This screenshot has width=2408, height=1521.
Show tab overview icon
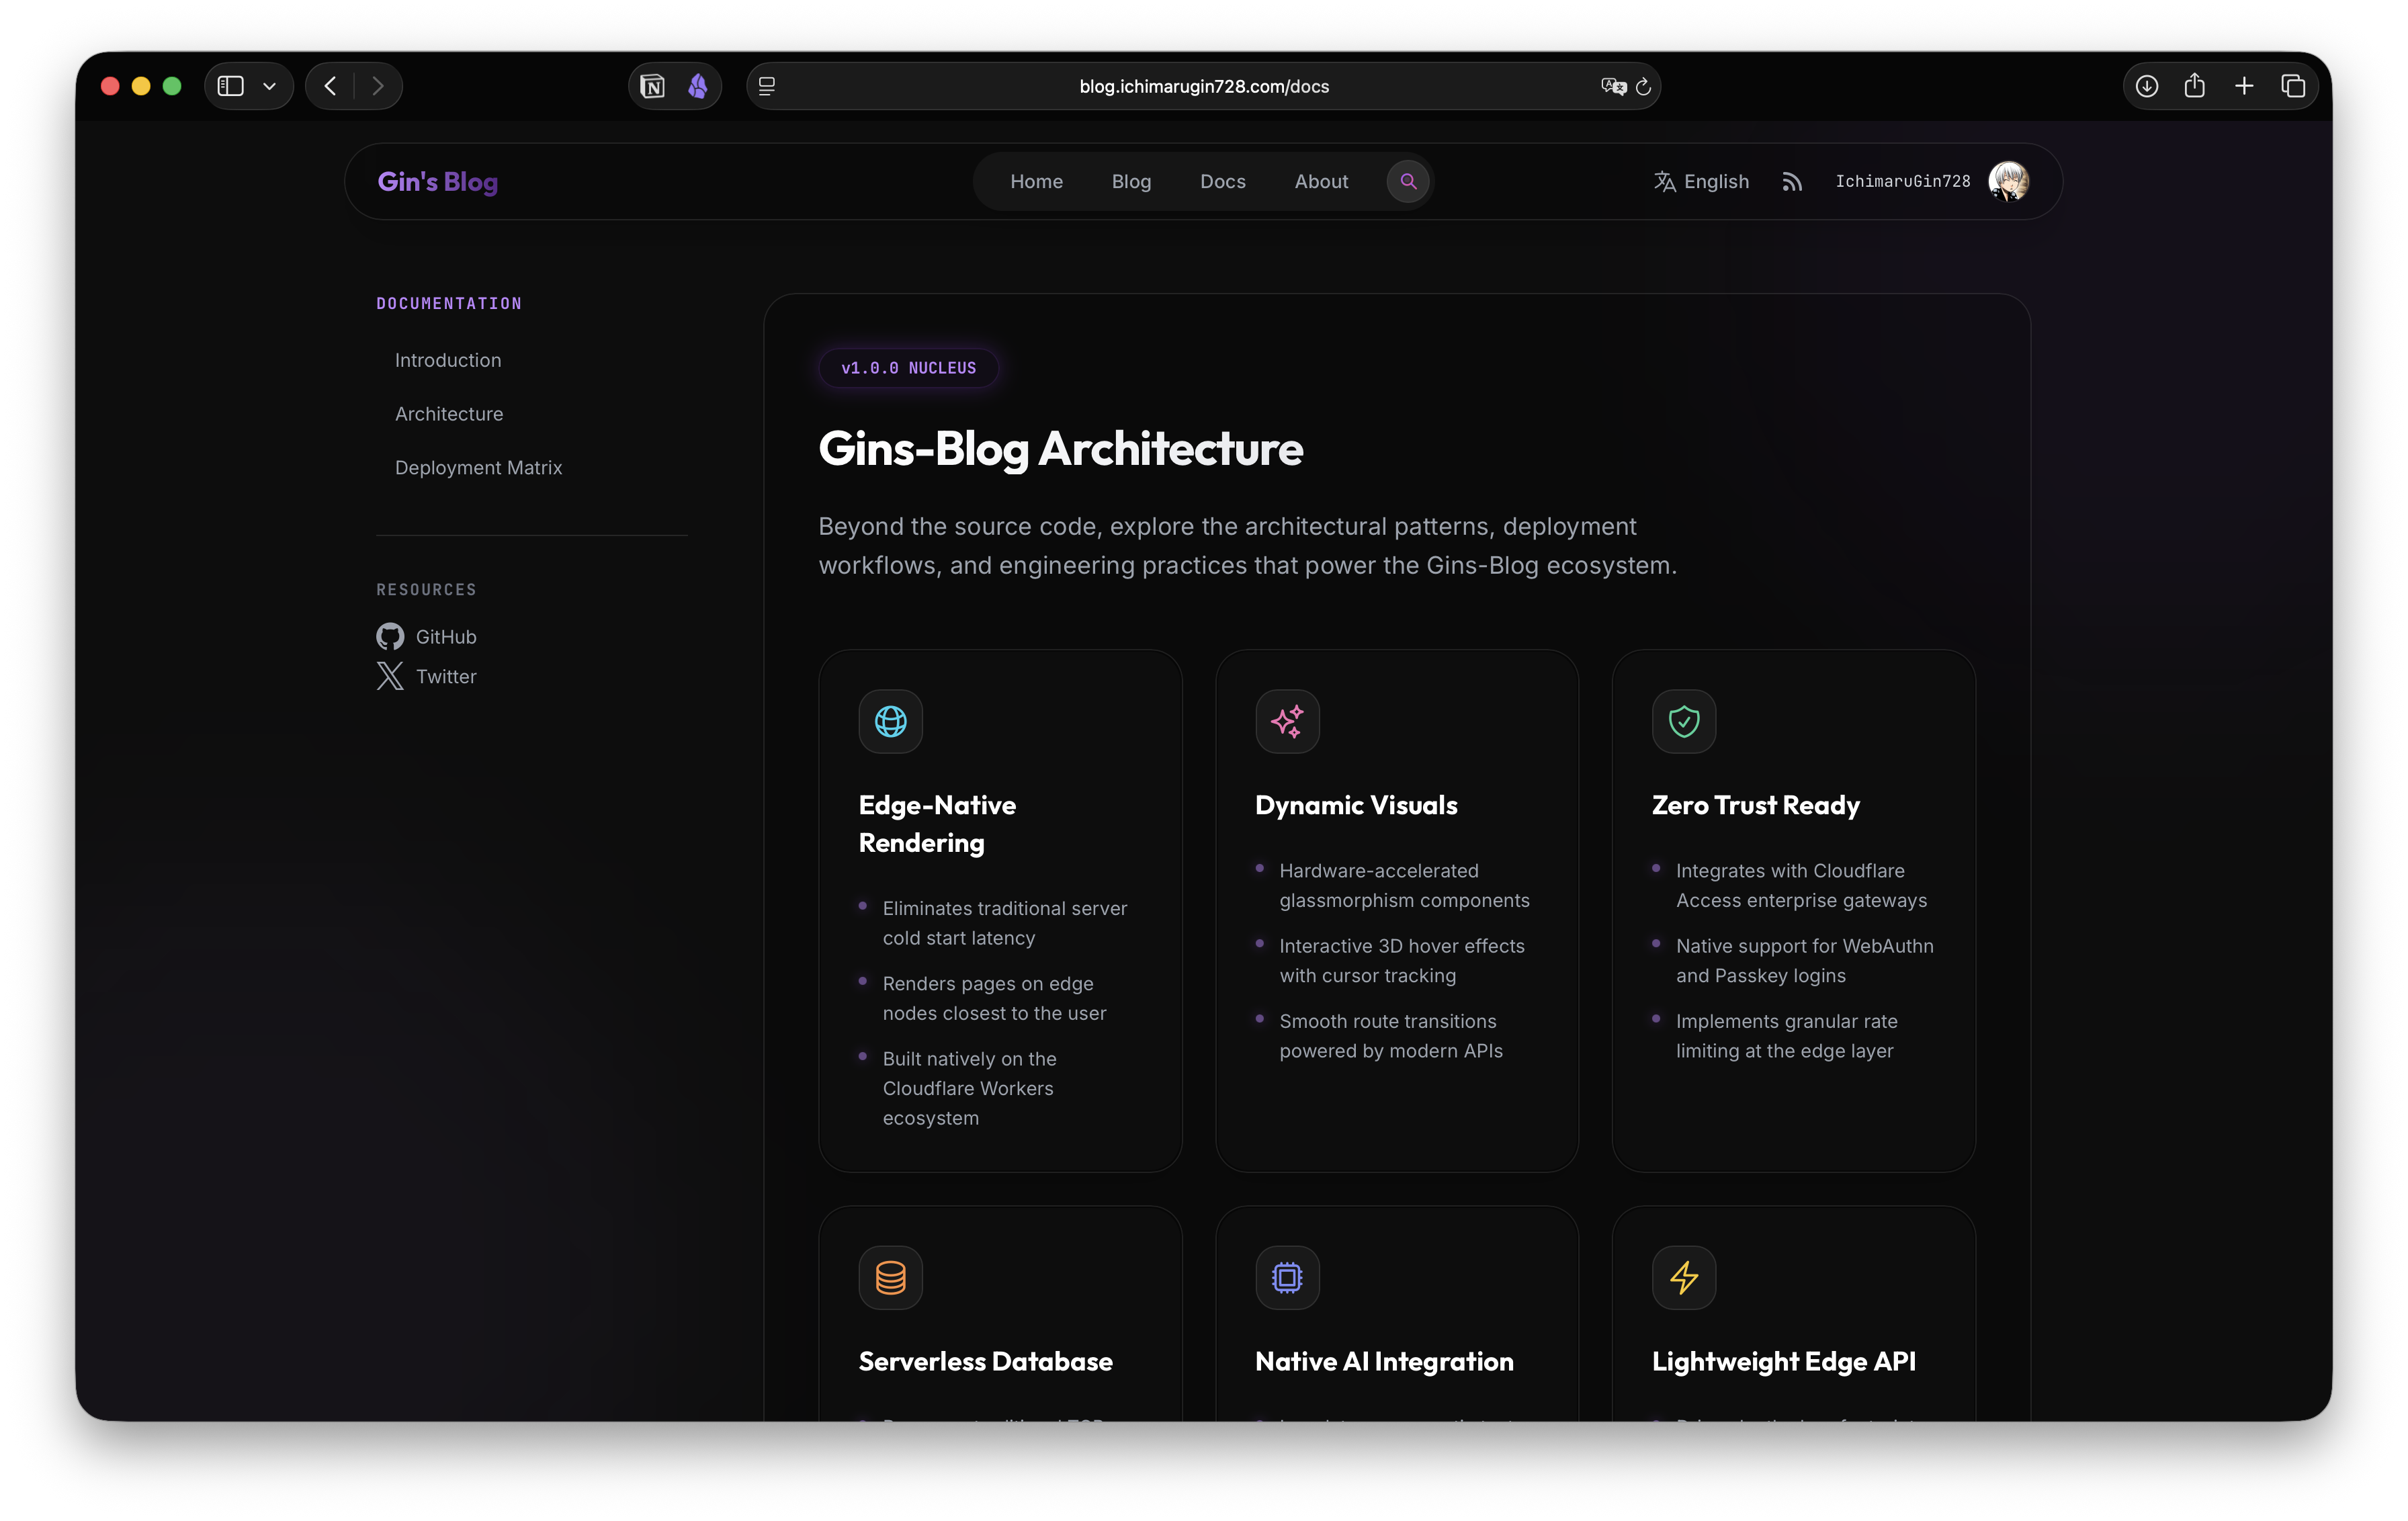coord(2293,86)
